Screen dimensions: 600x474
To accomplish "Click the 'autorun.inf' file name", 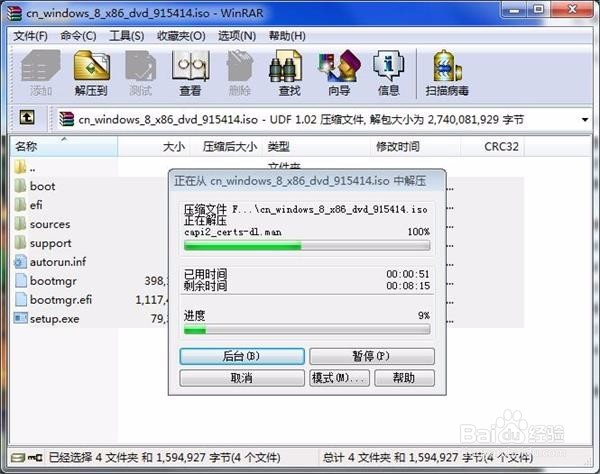I will [58, 262].
